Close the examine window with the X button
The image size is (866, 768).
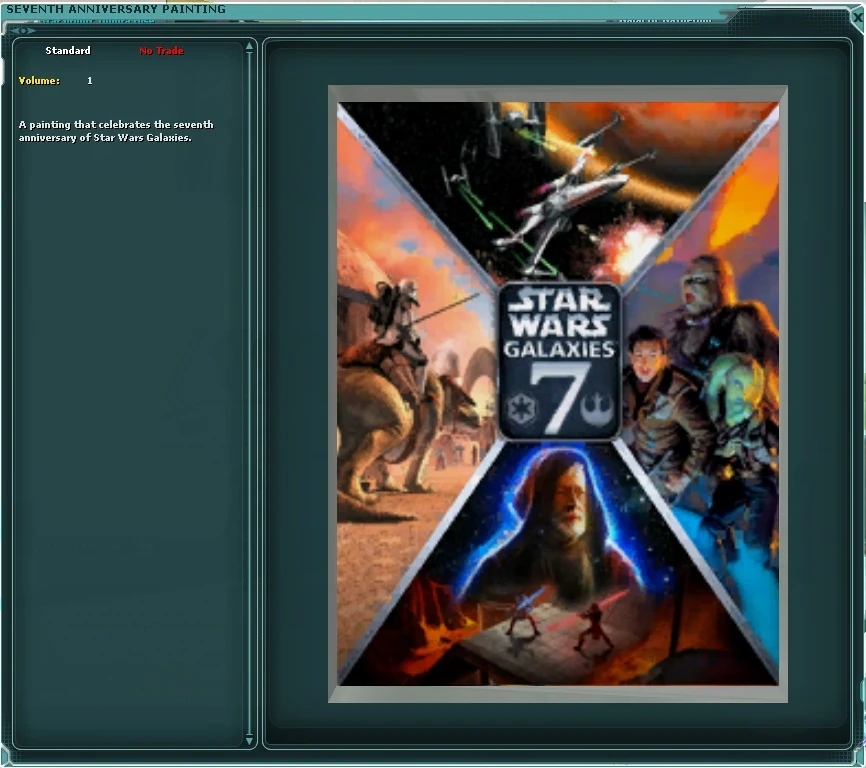point(858,17)
